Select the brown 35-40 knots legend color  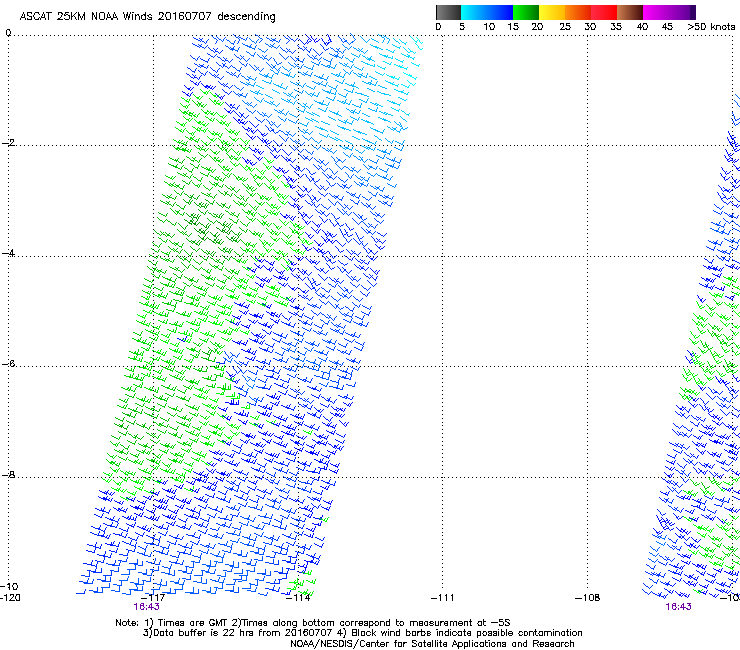tap(630, 12)
